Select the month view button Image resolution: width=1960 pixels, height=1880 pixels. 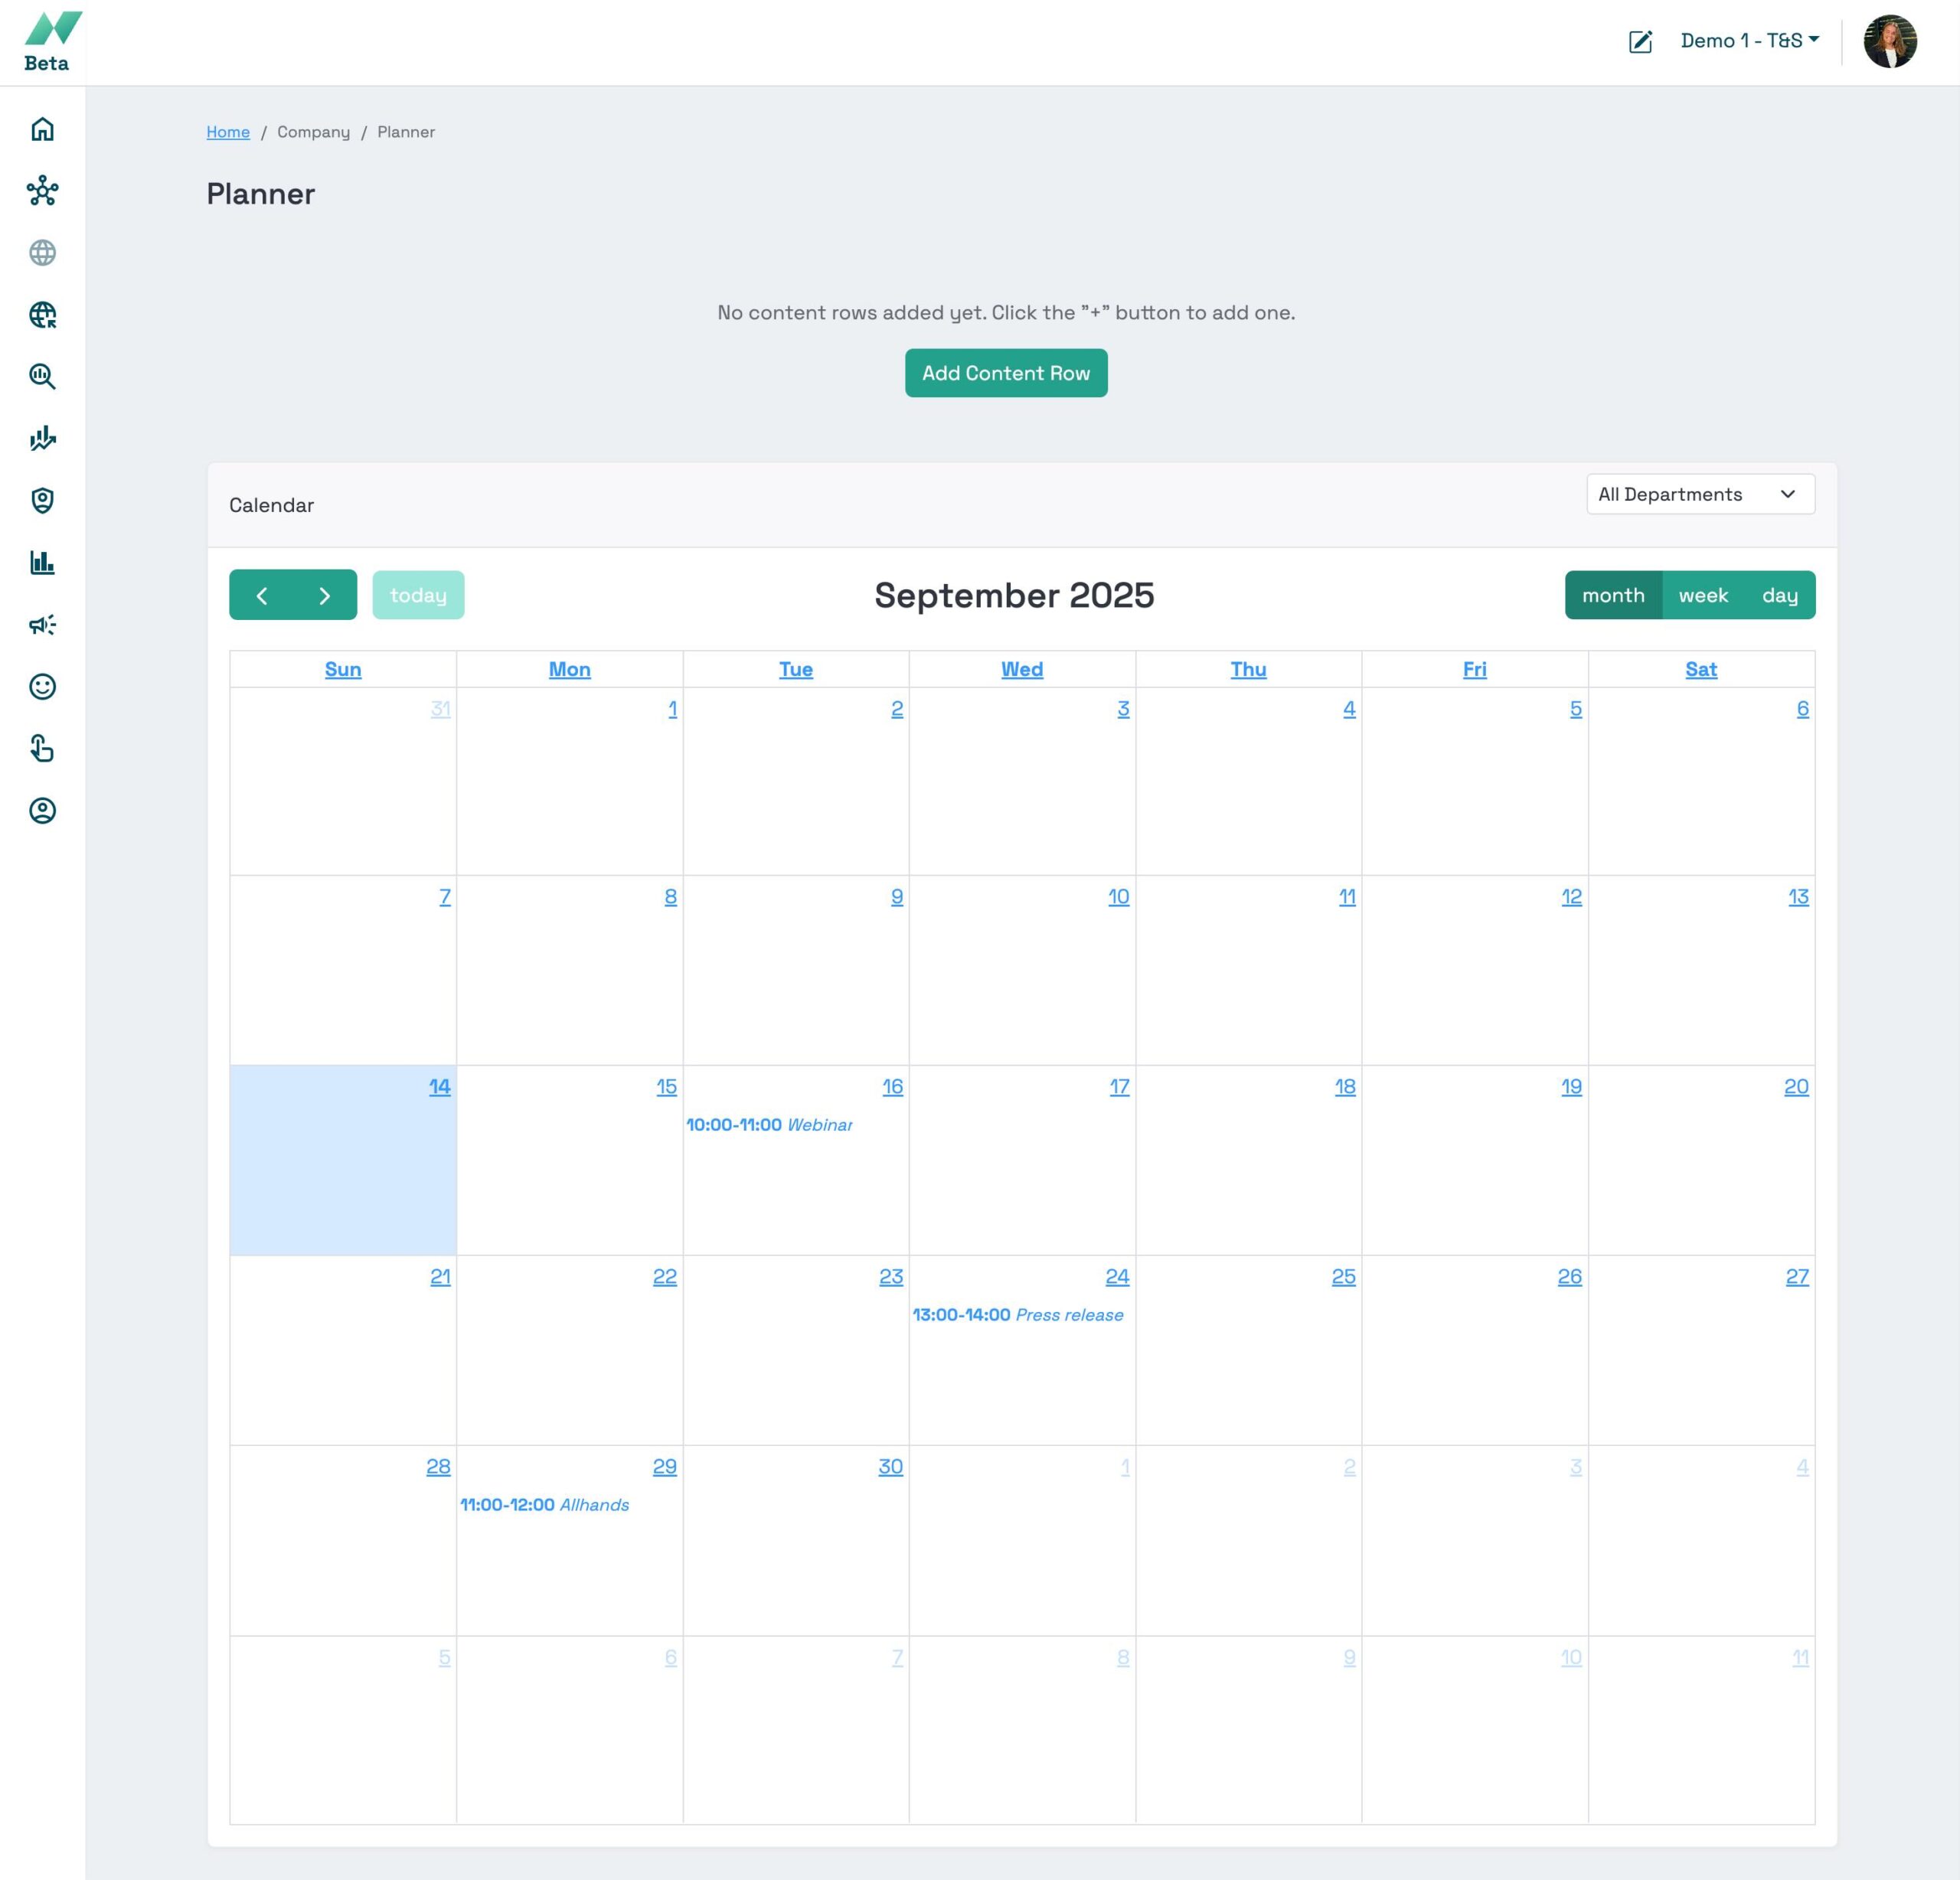[1612, 595]
